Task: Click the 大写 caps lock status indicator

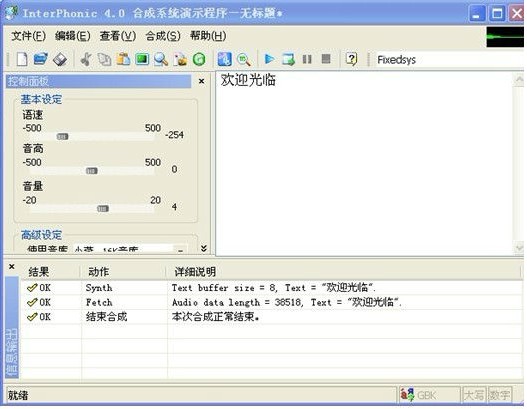Action: click(x=473, y=395)
